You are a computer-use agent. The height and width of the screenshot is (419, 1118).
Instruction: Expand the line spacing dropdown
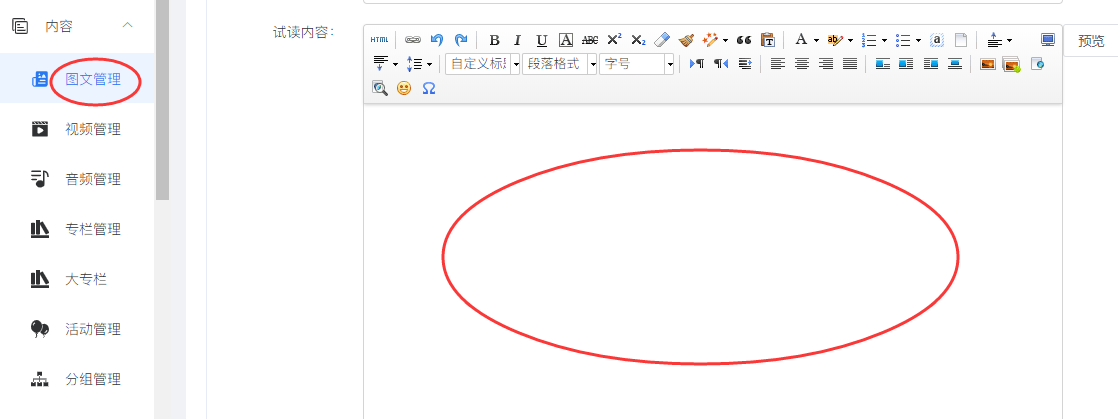(x=429, y=65)
